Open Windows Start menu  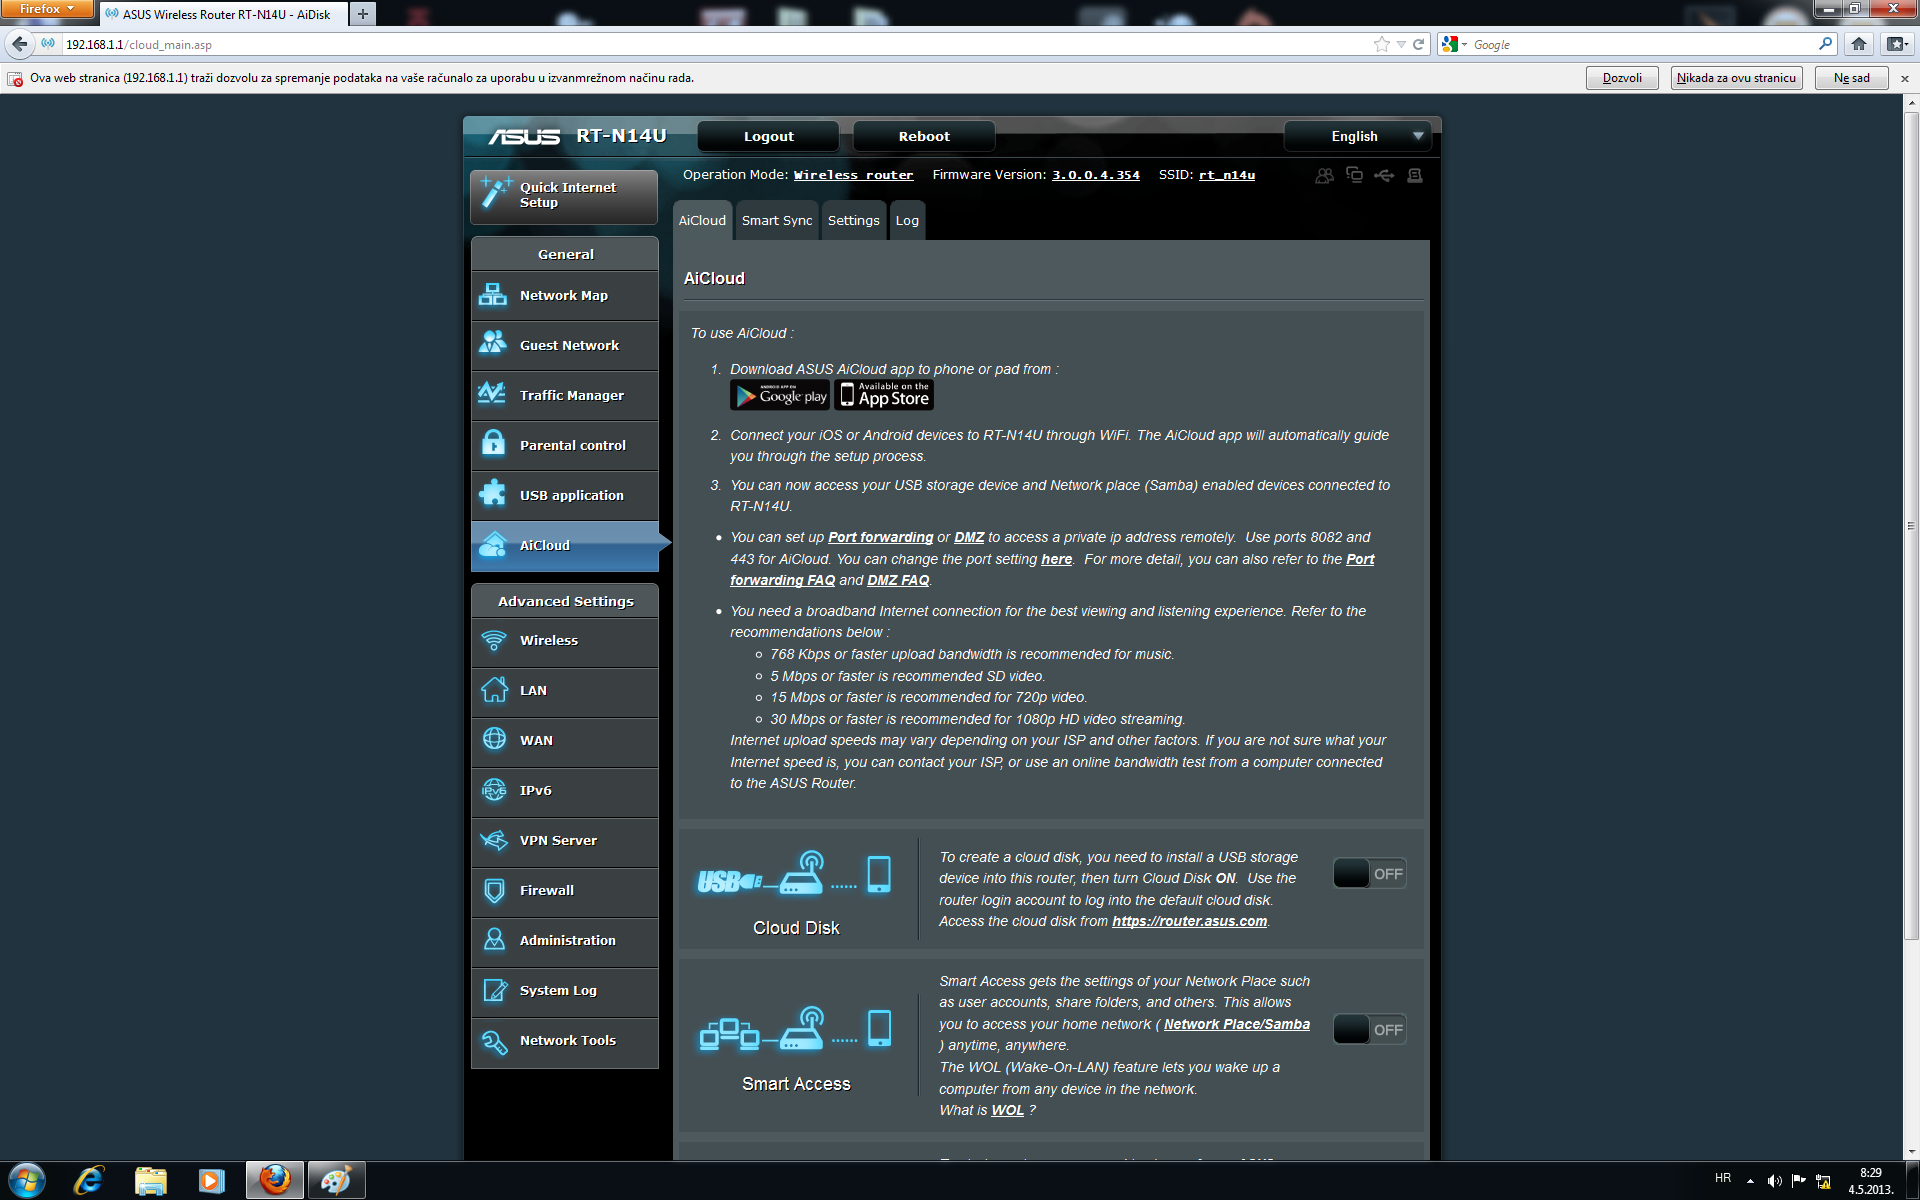pyautogui.click(x=26, y=1181)
